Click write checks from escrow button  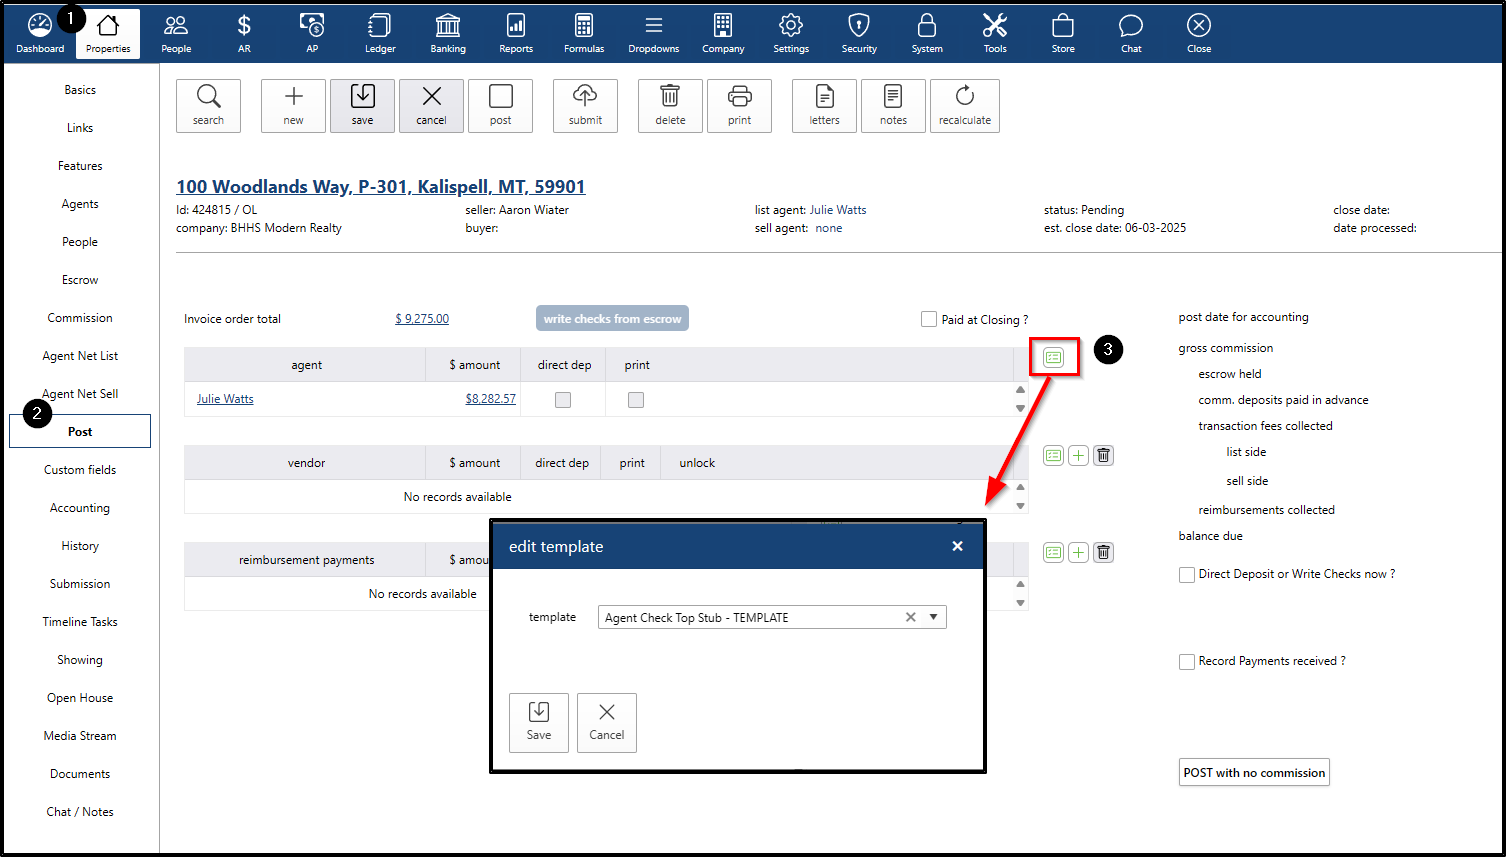tap(612, 319)
